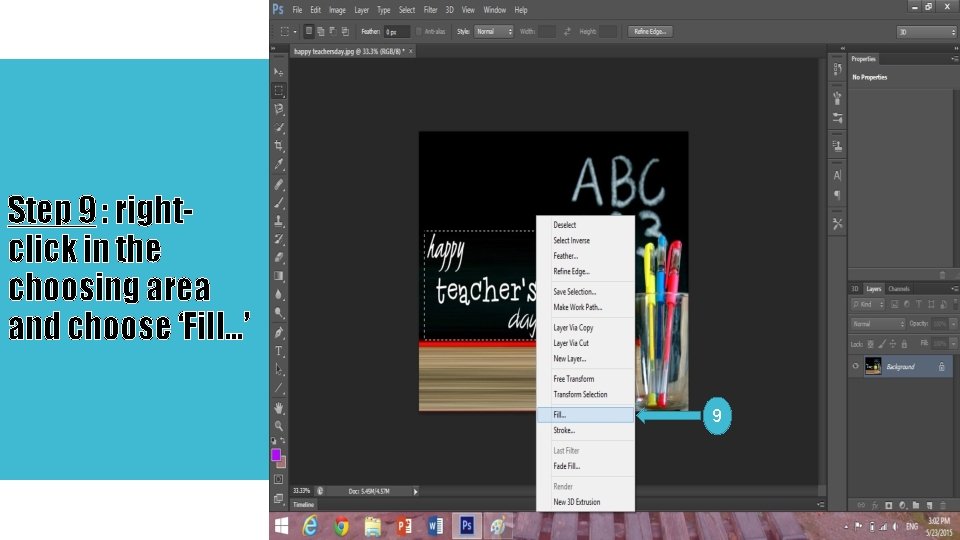This screenshot has width=960, height=540.
Task: Set foreground color purple swatch
Action: point(276,454)
